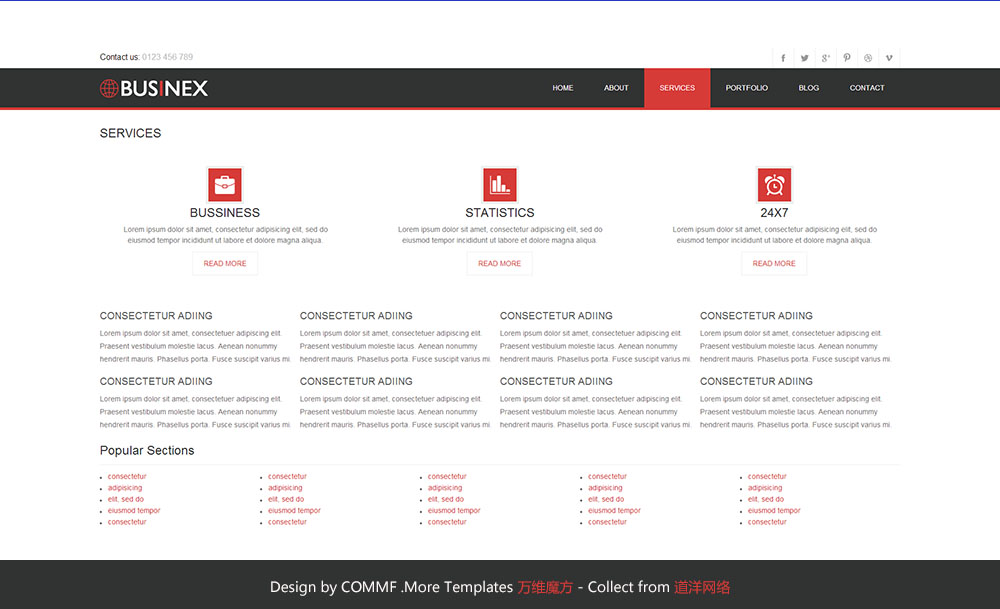Image resolution: width=1000 pixels, height=609 pixels.
Task: Navigate to the Contact page
Action: point(867,88)
